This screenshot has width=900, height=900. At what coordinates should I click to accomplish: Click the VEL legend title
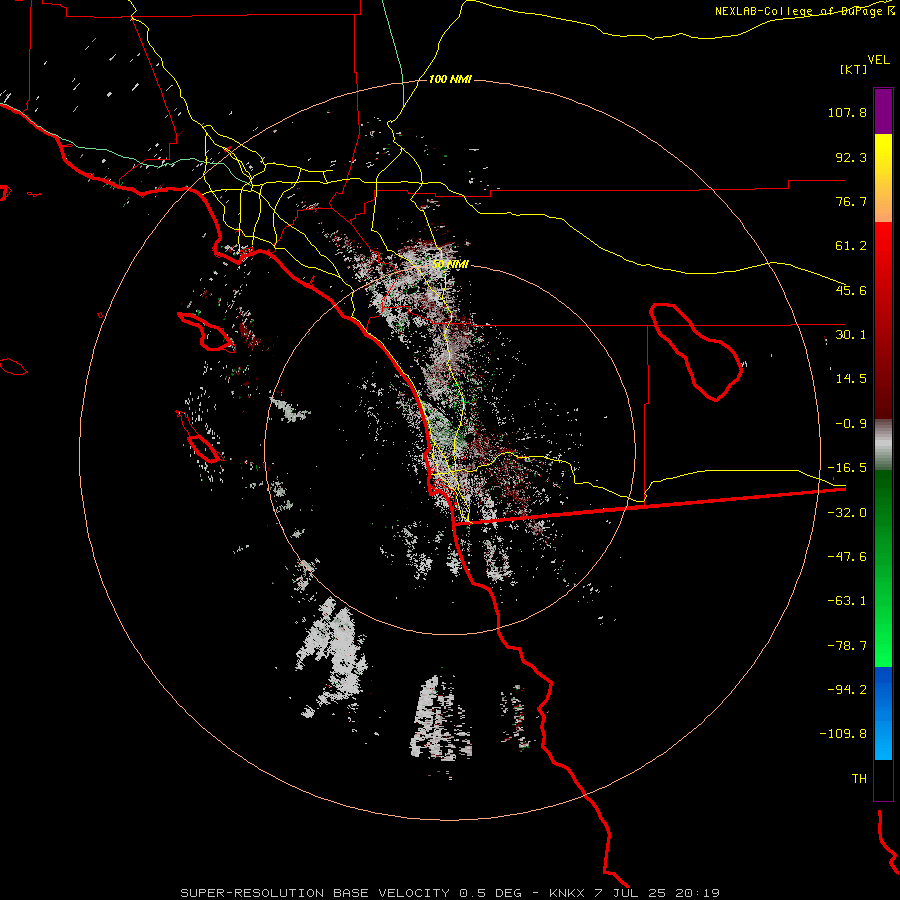[x=878, y=60]
